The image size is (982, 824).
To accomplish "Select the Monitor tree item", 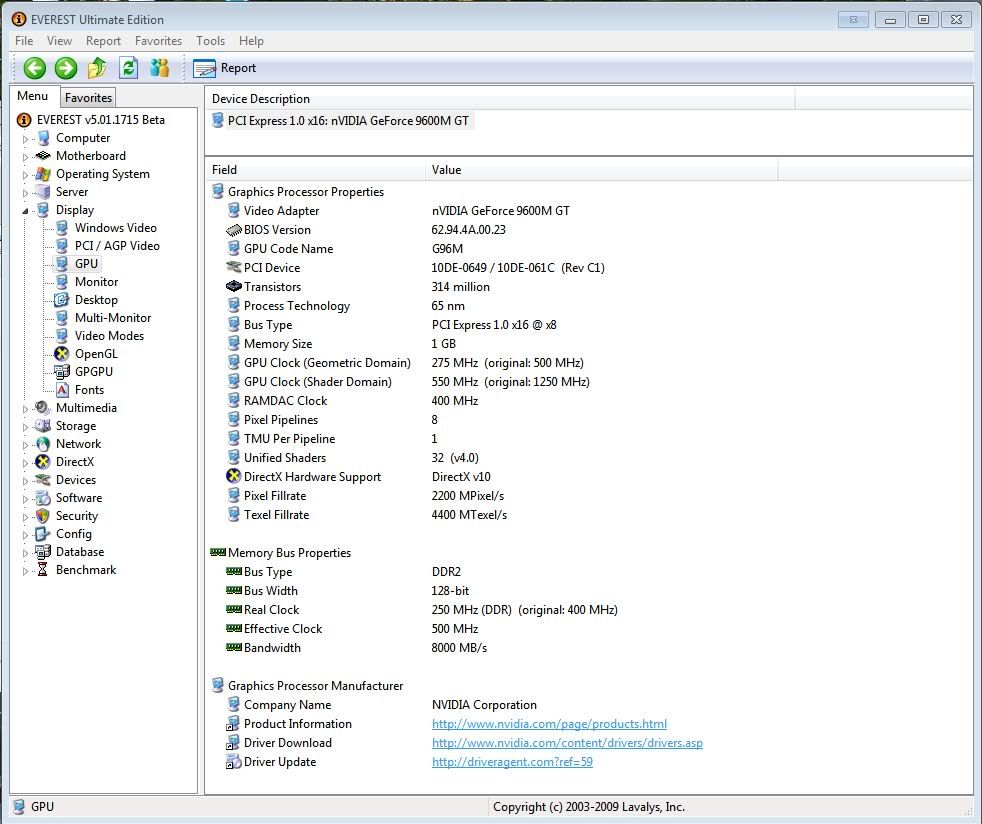I will [x=96, y=282].
